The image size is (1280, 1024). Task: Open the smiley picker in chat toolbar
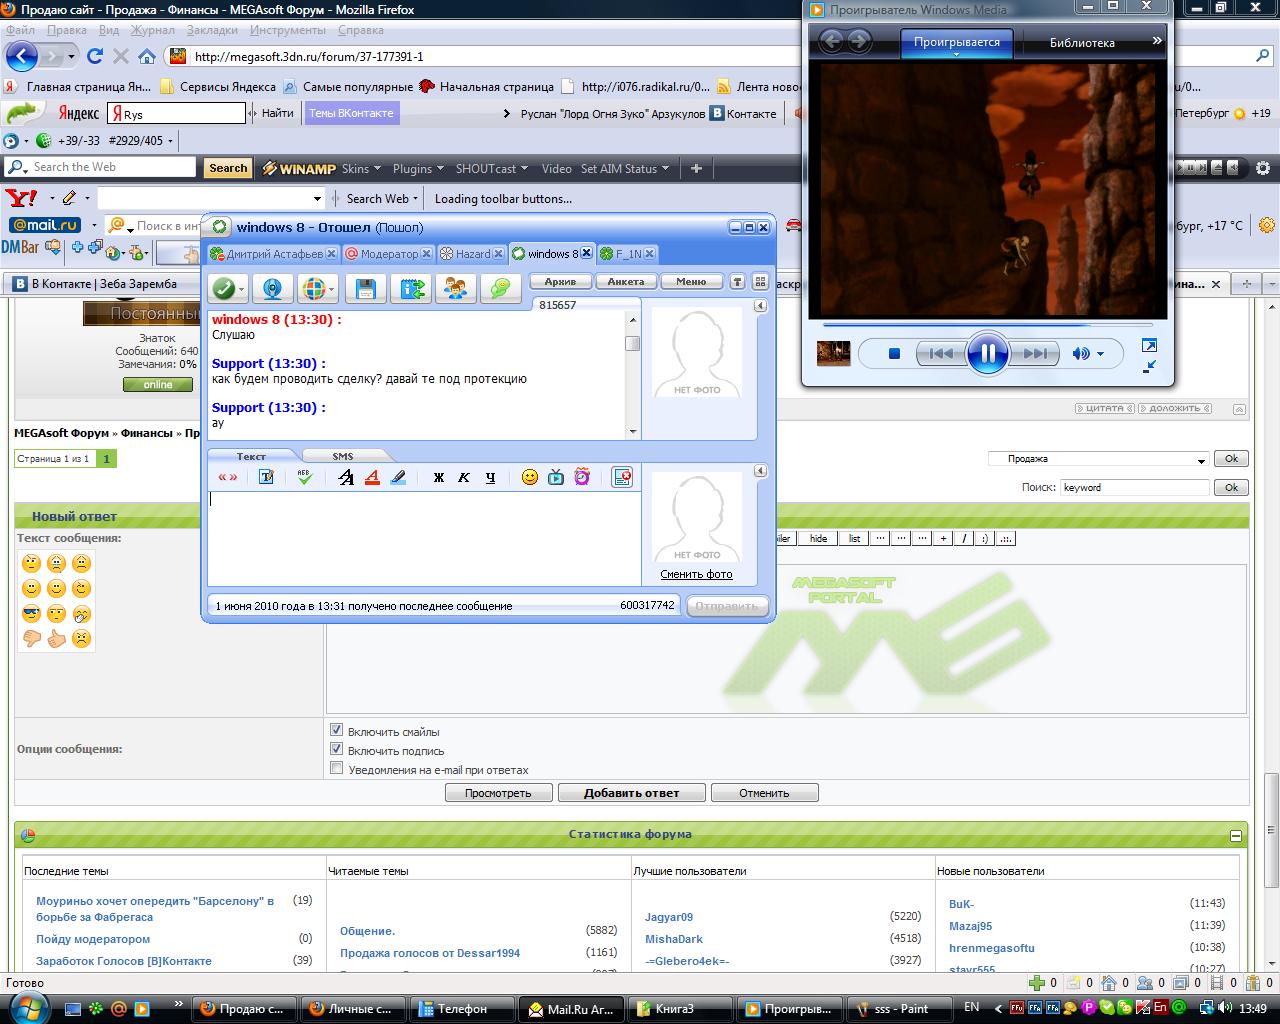530,477
